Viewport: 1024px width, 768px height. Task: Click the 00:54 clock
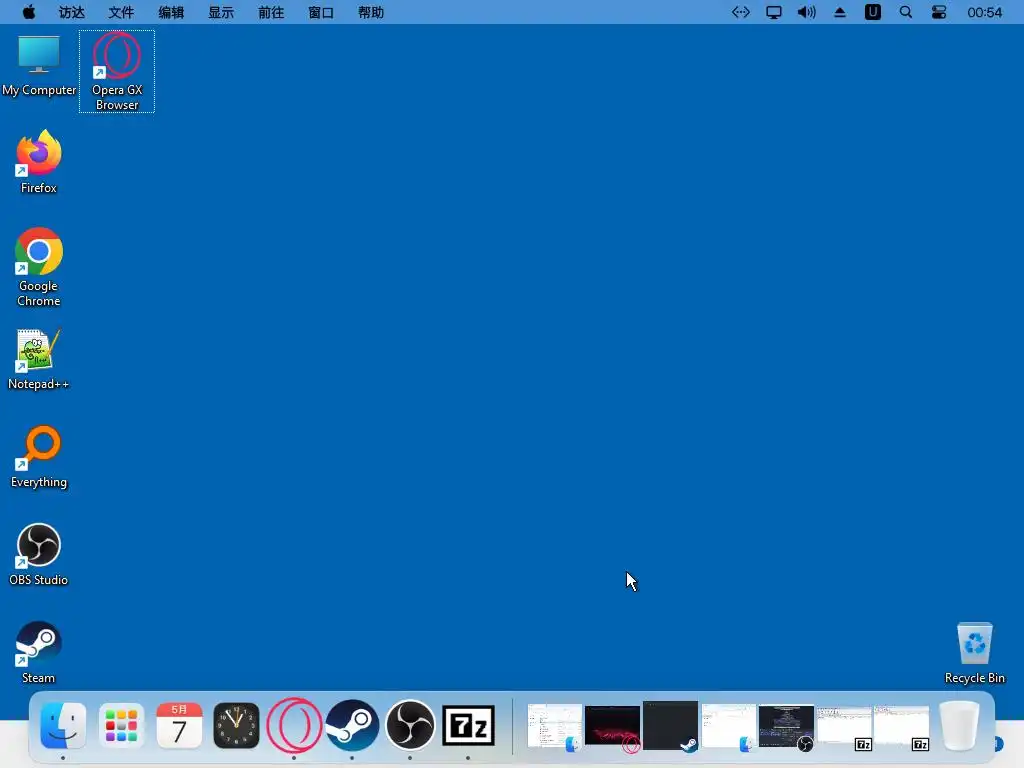(x=984, y=12)
